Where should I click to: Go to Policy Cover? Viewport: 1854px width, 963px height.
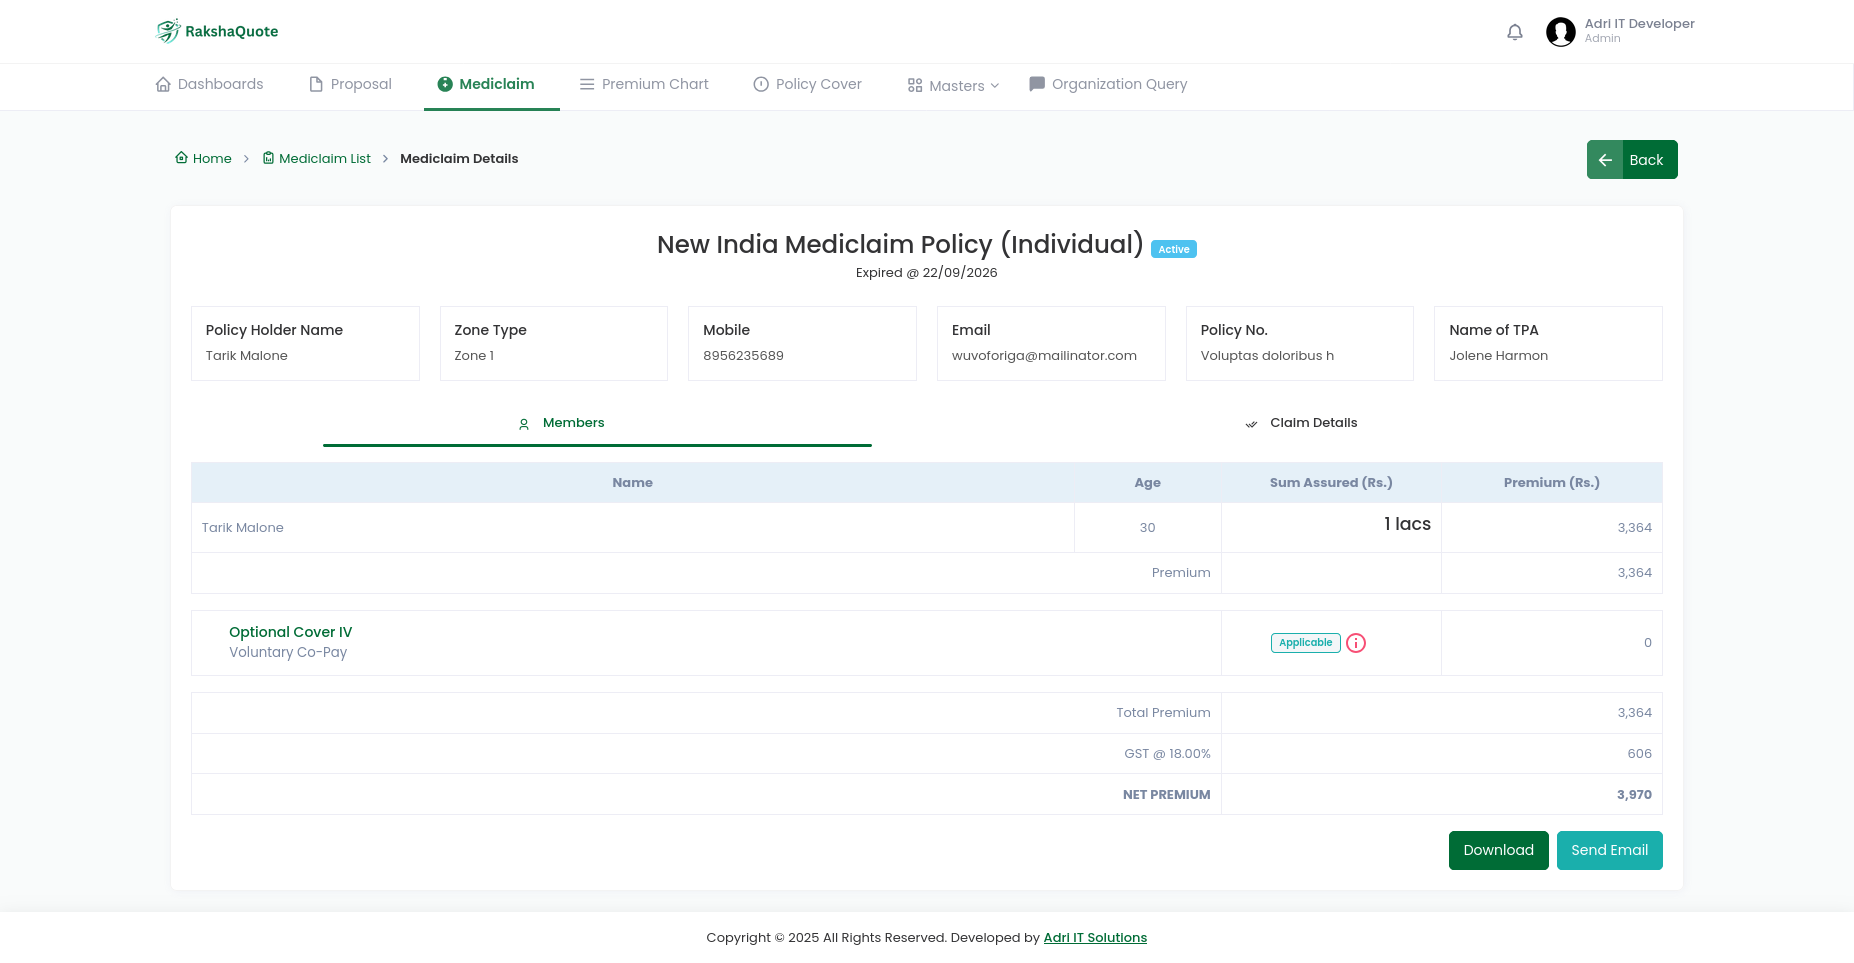[807, 84]
